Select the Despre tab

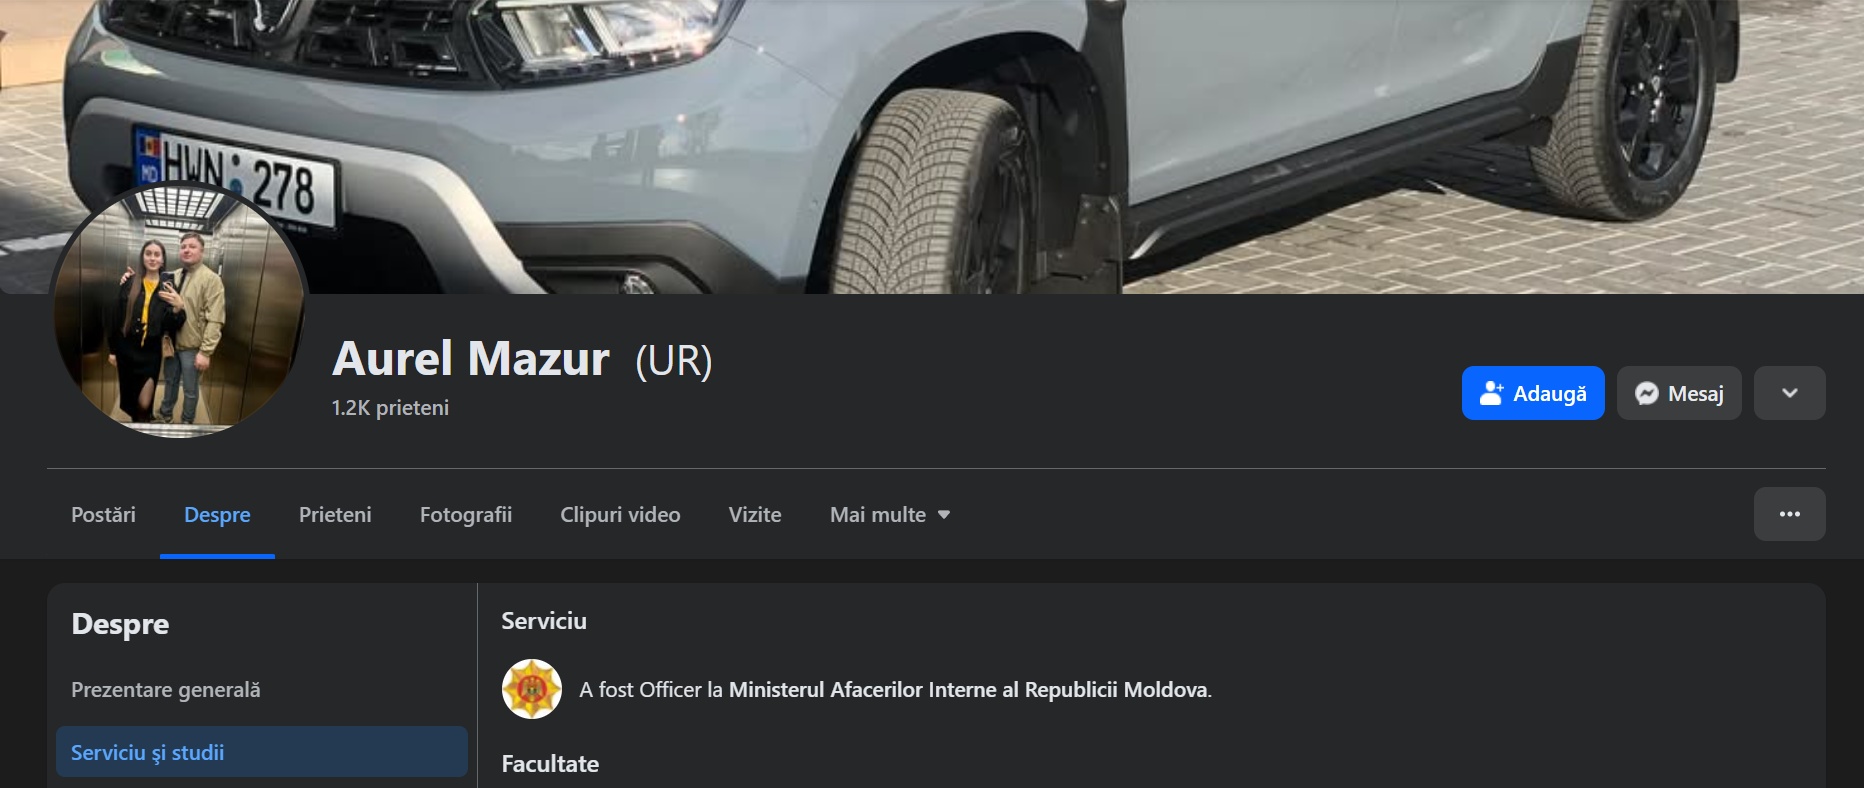click(217, 515)
